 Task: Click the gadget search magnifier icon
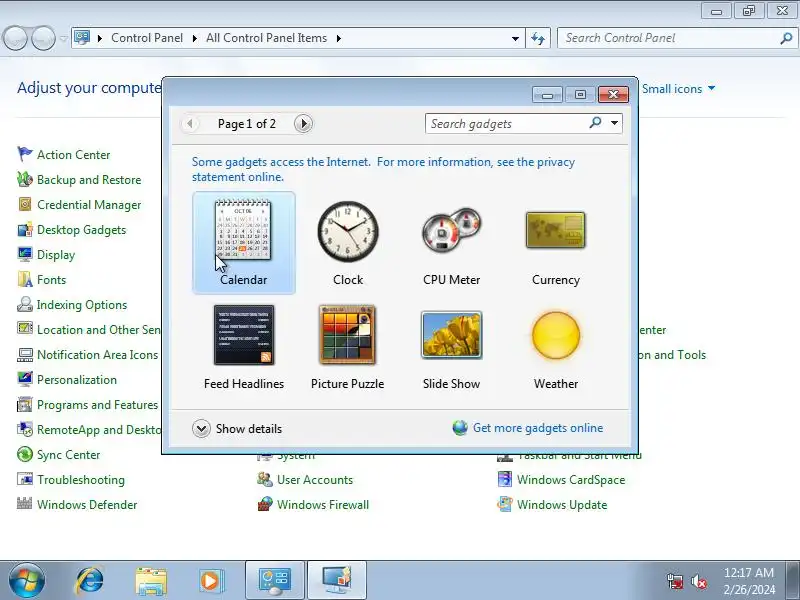pyautogui.click(x=595, y=123)
